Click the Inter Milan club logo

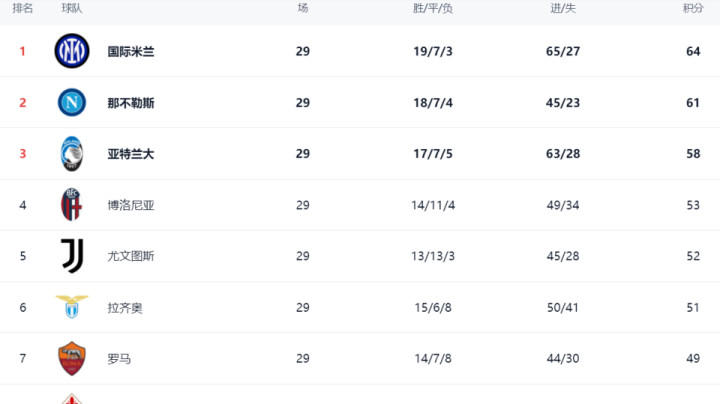pyautogui.click(x=72, y=51)
